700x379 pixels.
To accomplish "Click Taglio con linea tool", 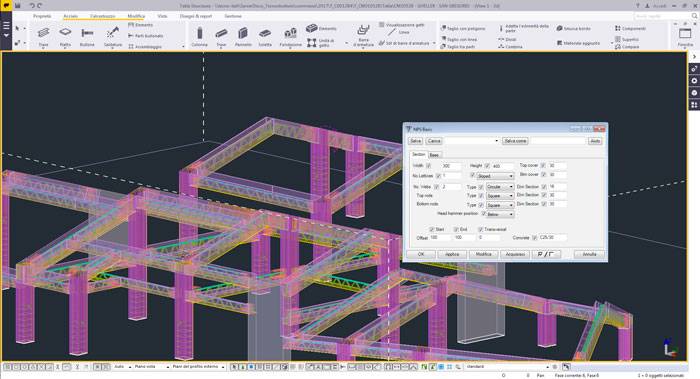I will (459, 39).
